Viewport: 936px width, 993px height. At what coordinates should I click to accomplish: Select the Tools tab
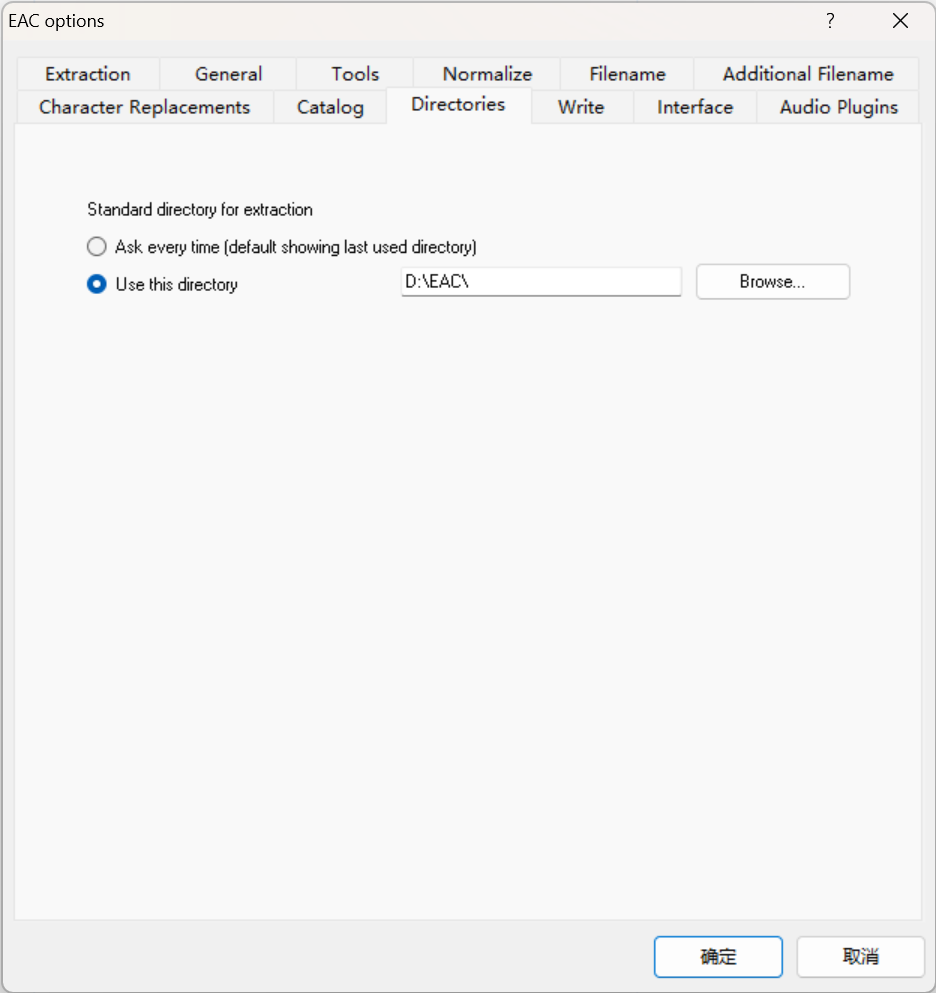pos(355,74)
